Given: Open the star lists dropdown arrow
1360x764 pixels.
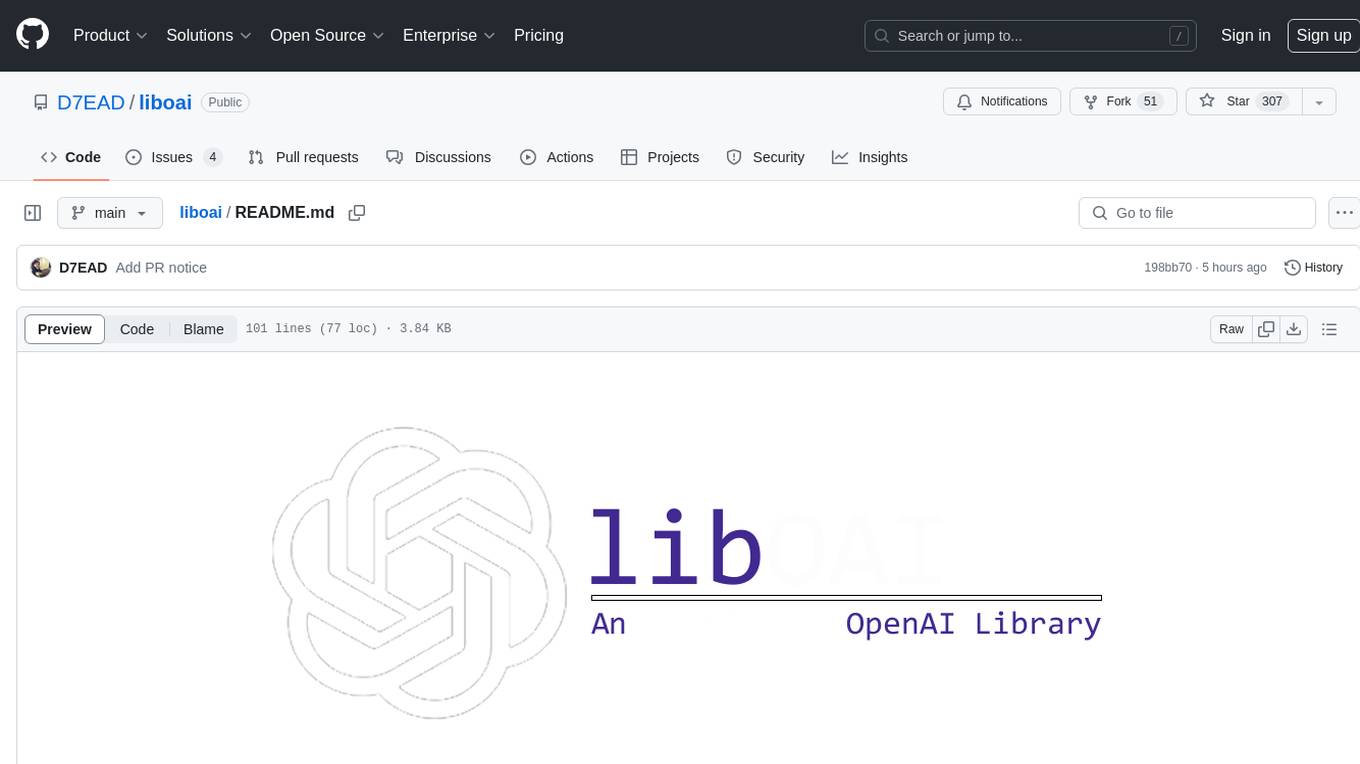Looking at the screenshot, I should 1319,102.
